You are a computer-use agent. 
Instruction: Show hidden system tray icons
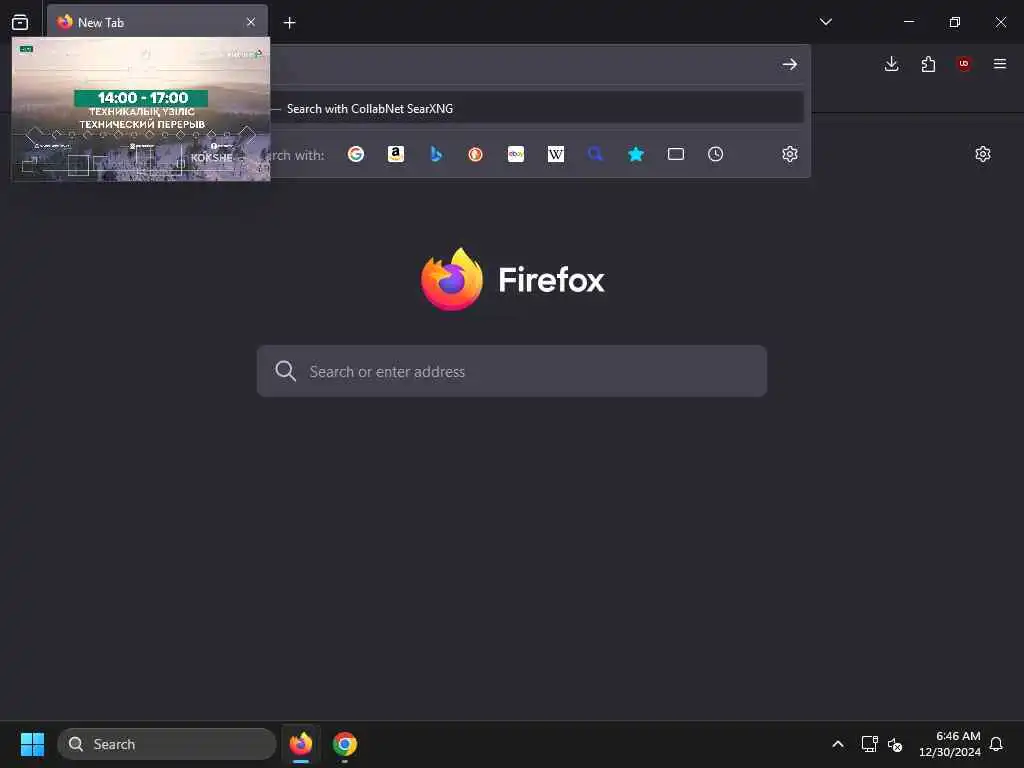[x=838, y=744]
